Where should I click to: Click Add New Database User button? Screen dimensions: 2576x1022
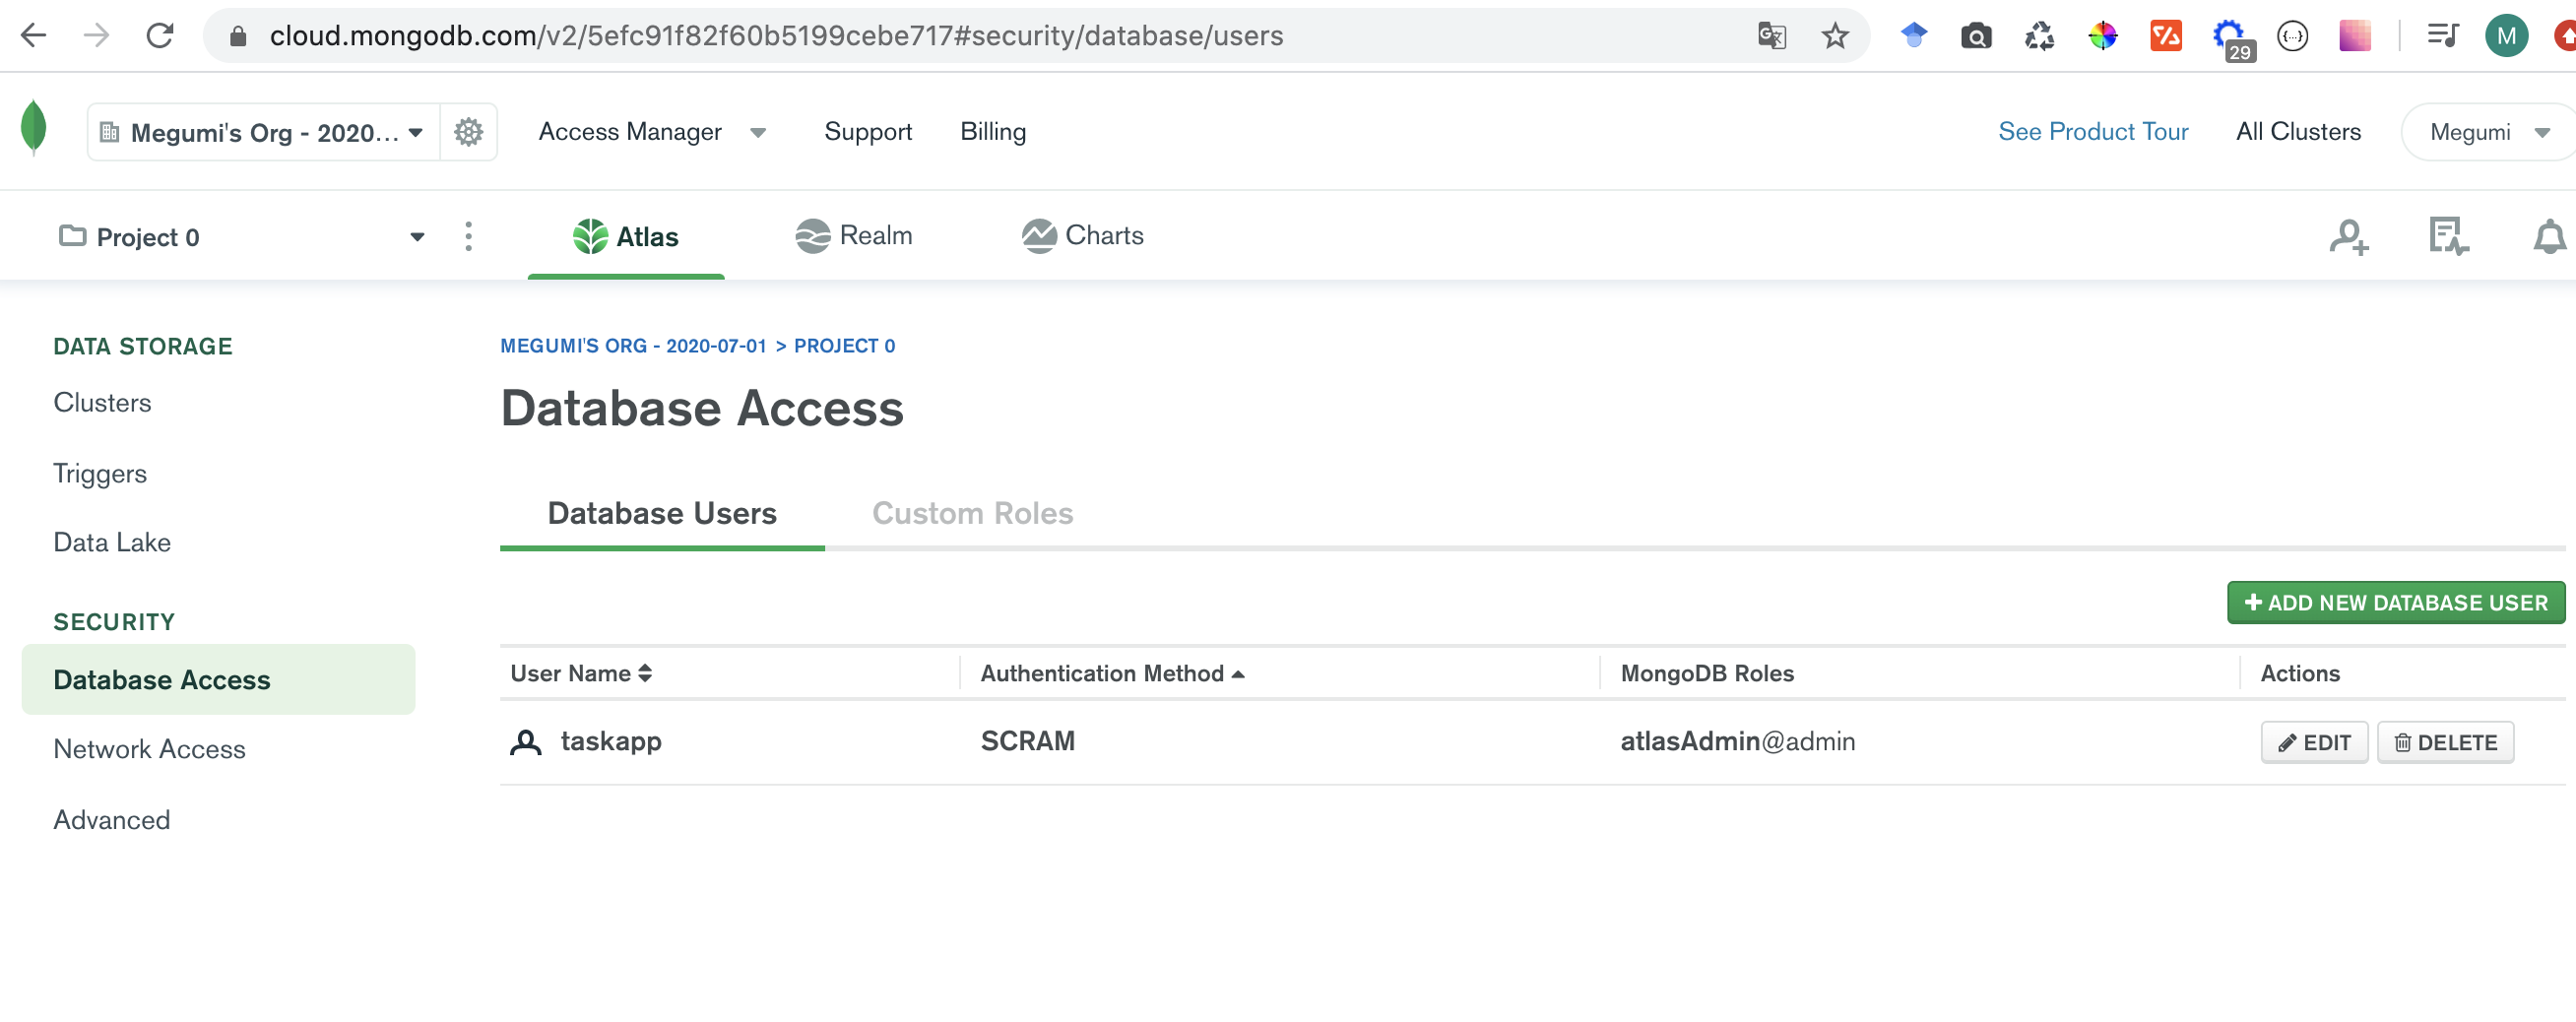(x=2395, y=603)
